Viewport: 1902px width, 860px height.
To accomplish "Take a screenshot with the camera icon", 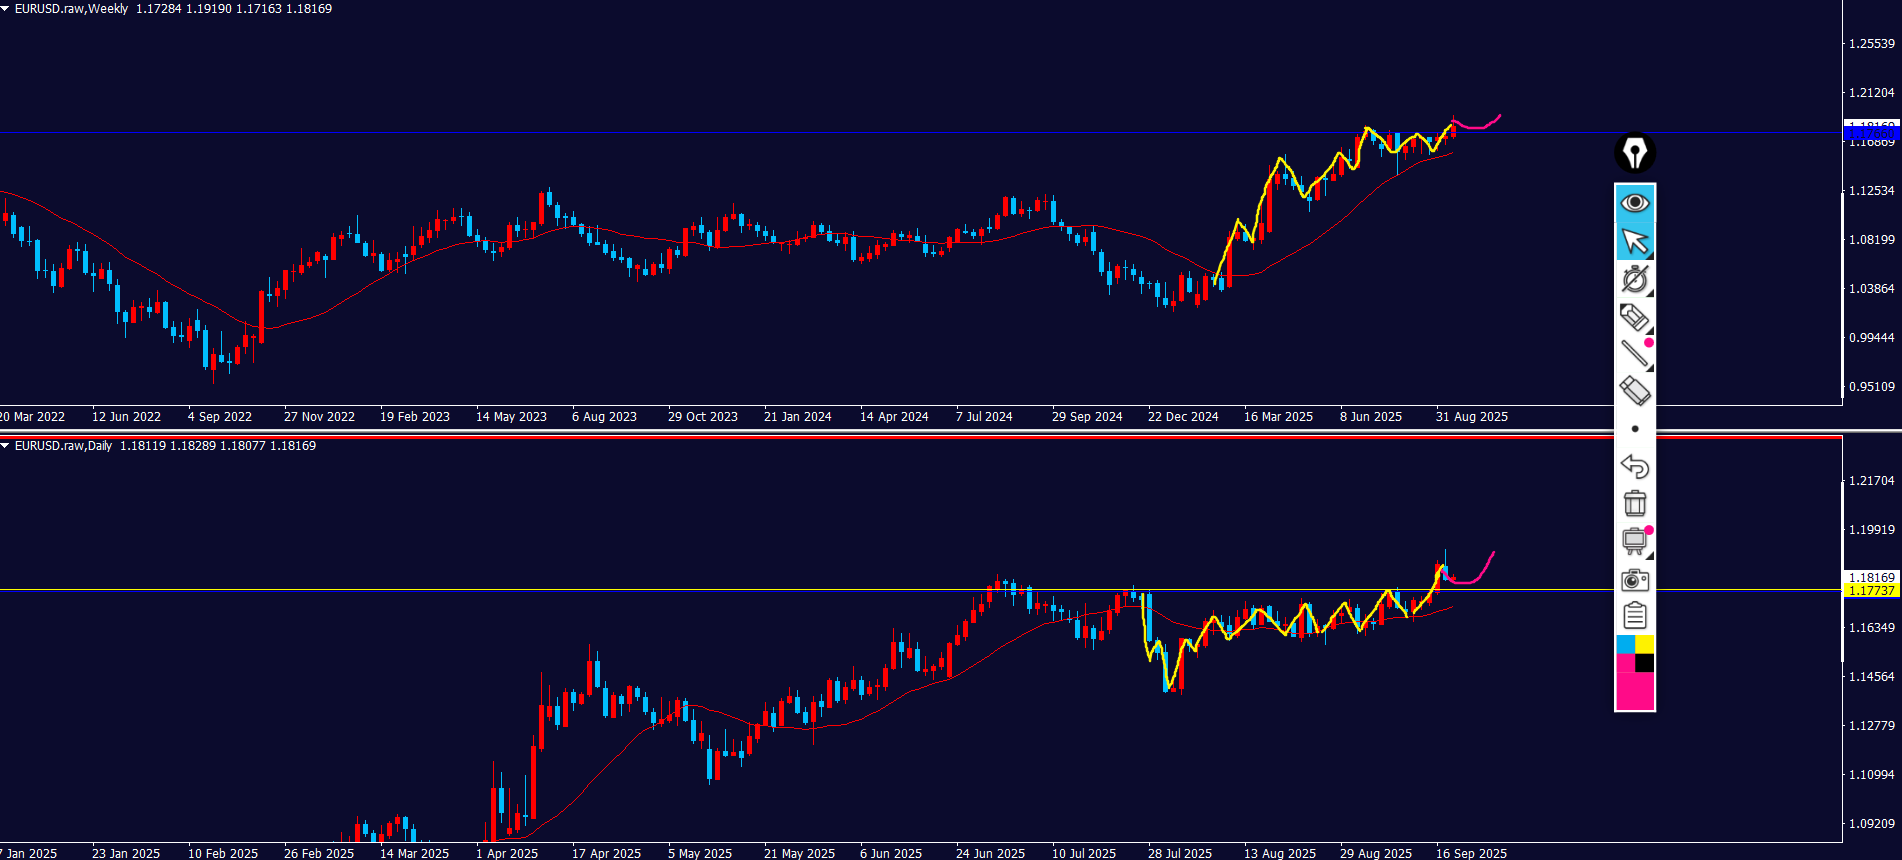I will [1634, 580].
